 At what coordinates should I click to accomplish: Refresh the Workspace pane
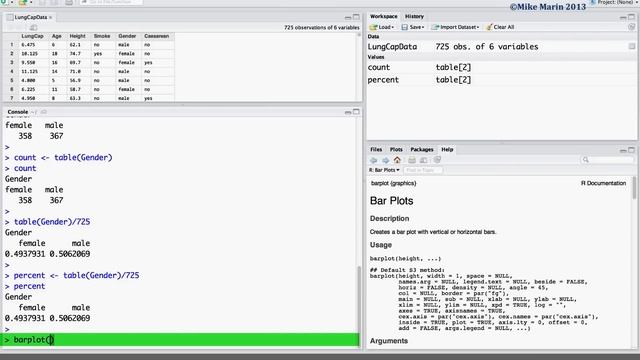631,27
